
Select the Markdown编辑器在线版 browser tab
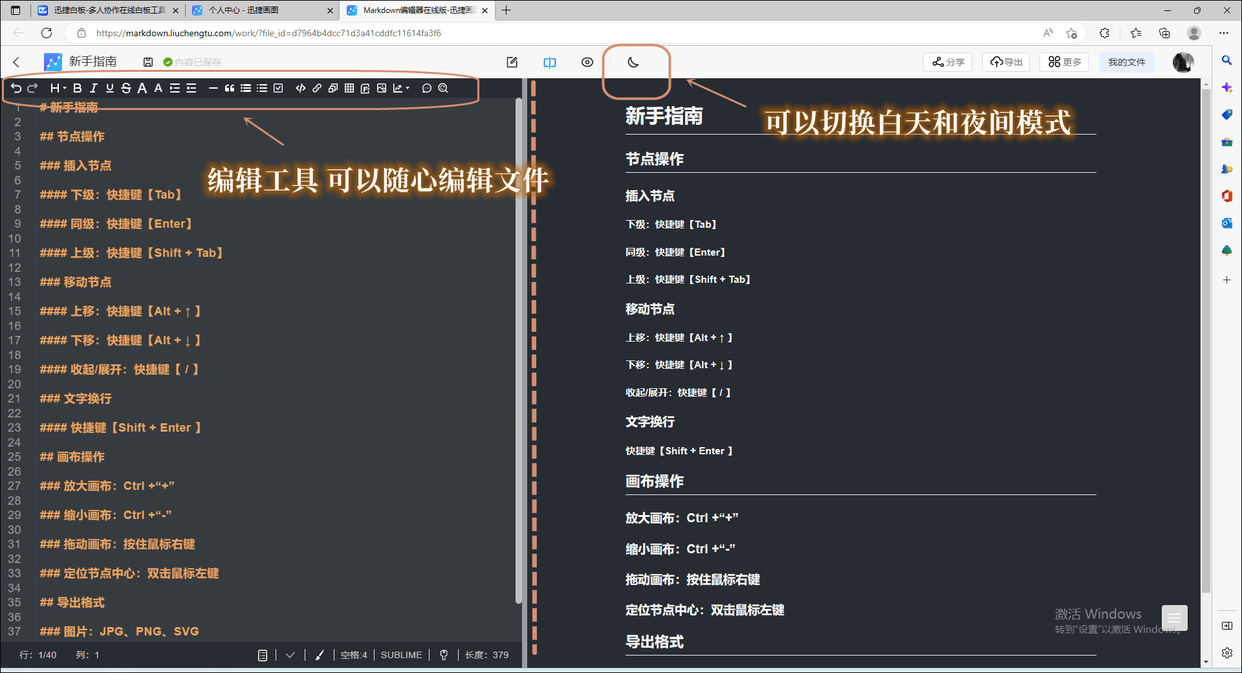(x=417, y=10)
